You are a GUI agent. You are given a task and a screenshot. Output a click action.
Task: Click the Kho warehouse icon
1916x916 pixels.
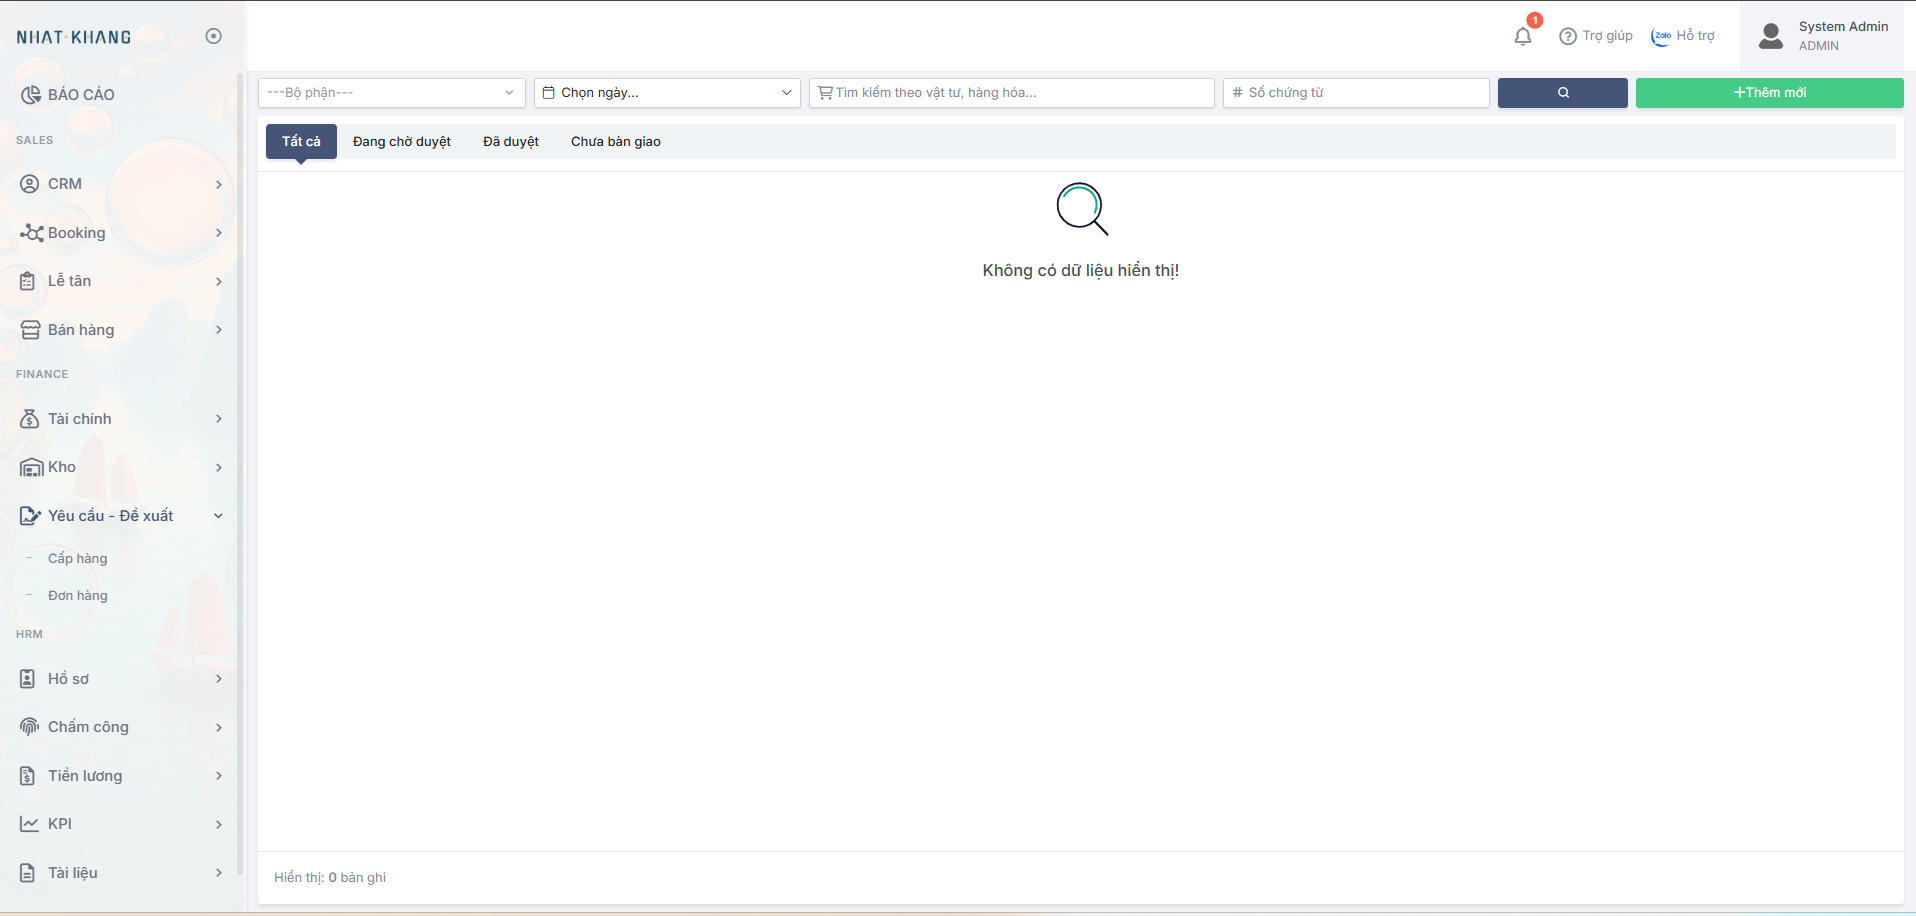(31, 467)
